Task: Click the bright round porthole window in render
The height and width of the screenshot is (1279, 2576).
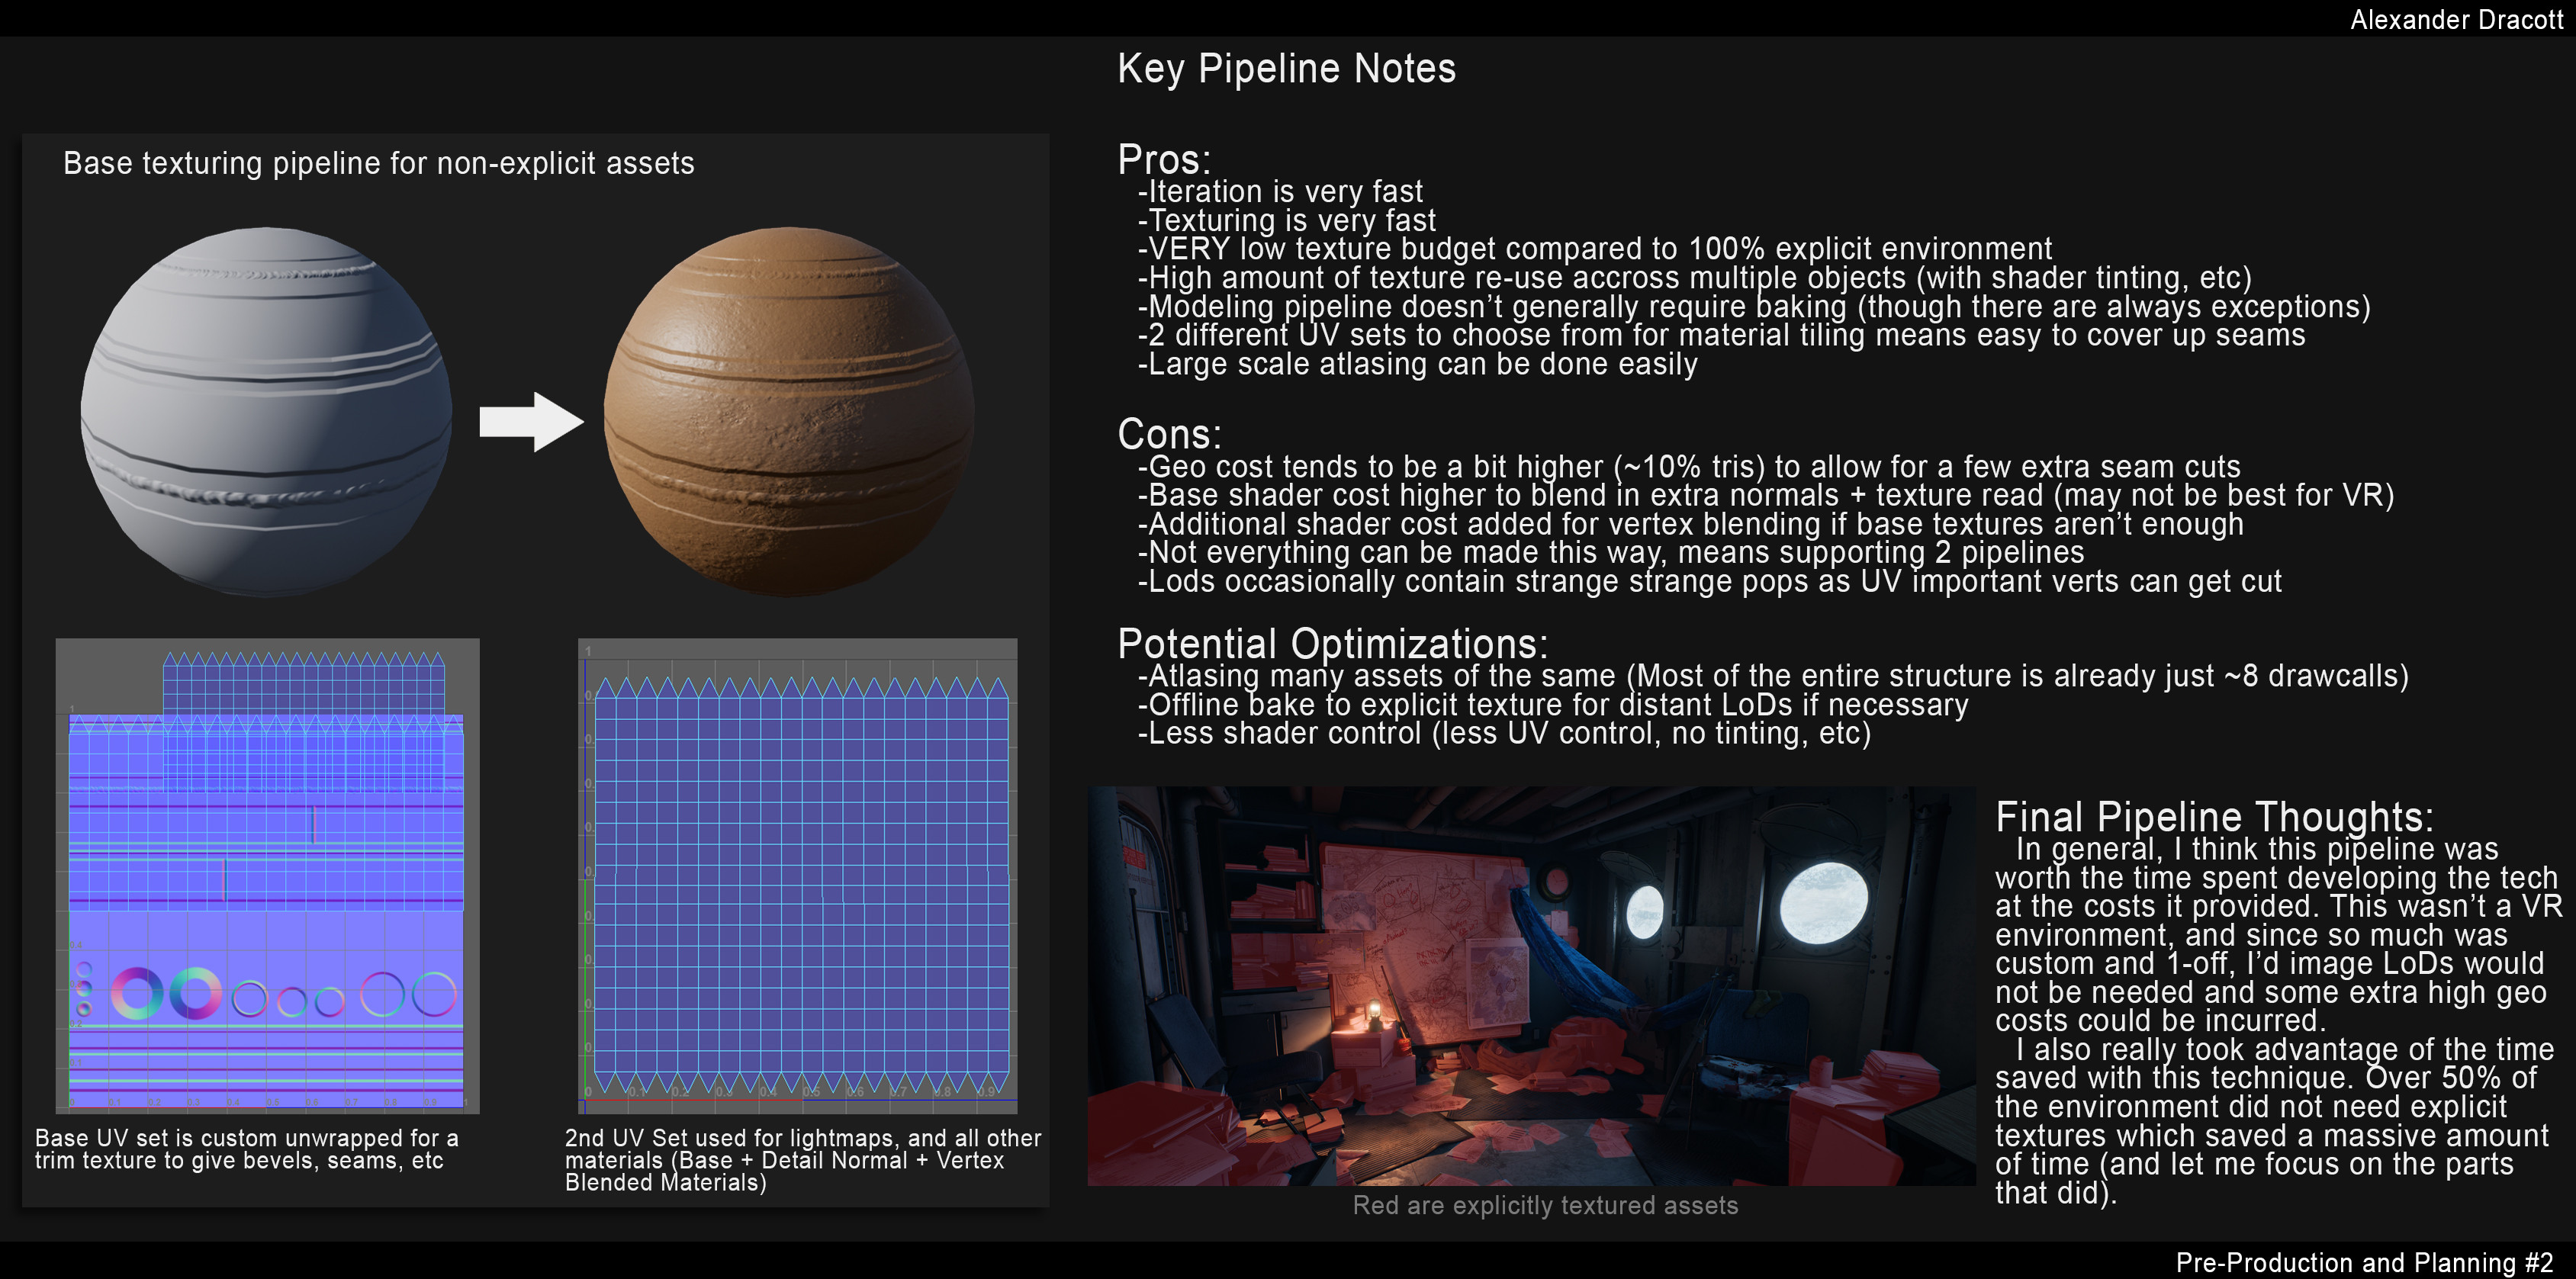Action: (x=1823, y=903)
